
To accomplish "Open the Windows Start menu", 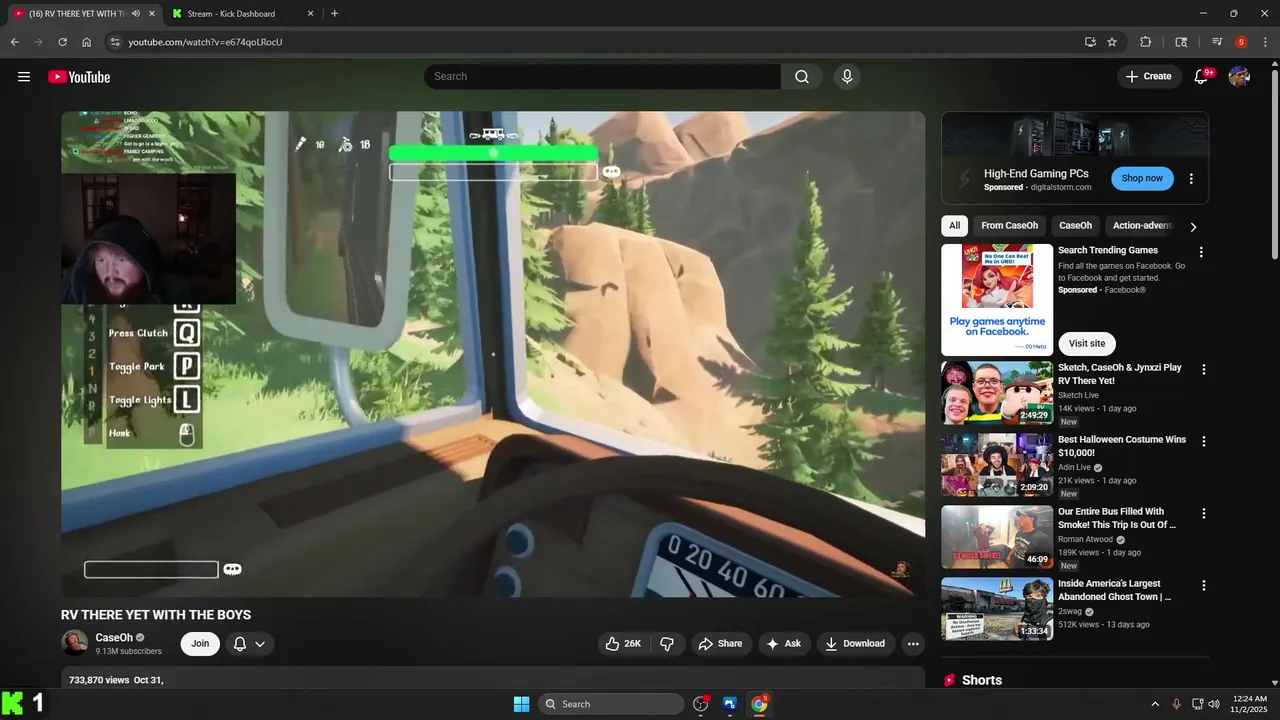I will tap(521, 704).
